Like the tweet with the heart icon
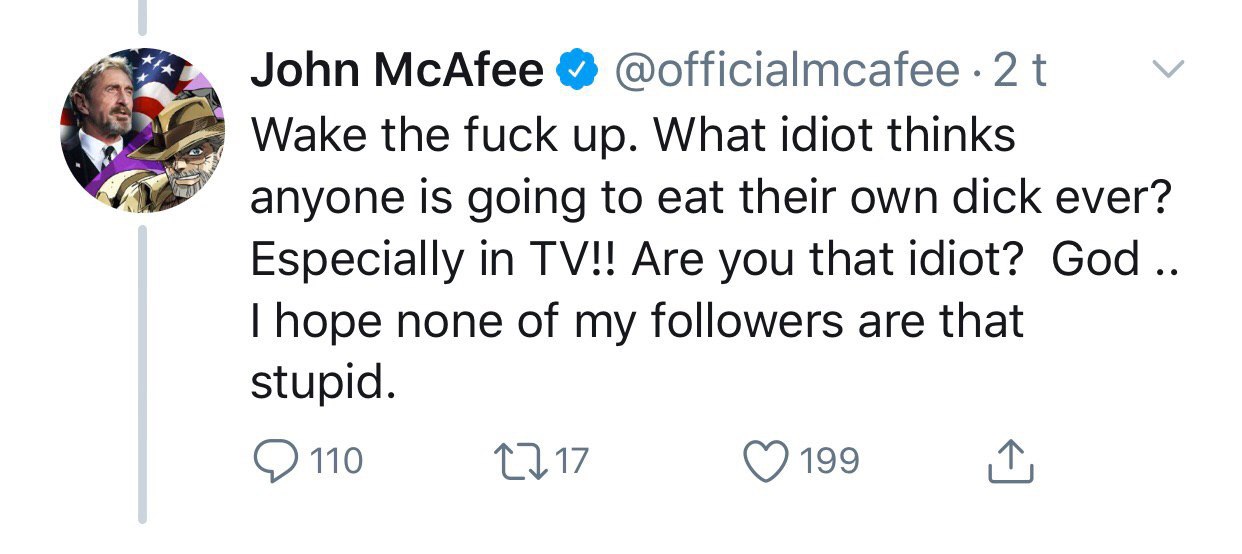 pos(768,461)
